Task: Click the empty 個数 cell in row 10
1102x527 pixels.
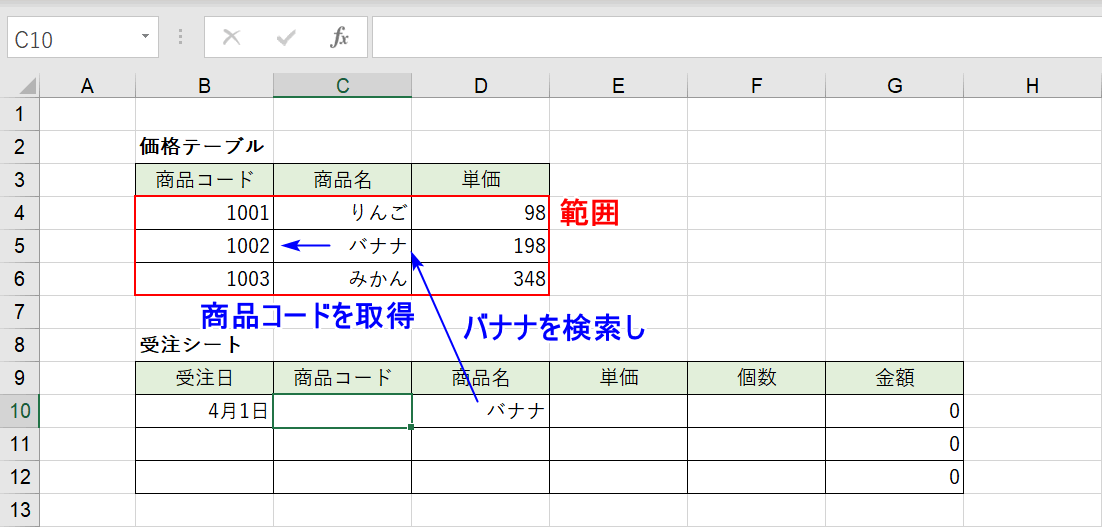Action: (x=756, y=410)
